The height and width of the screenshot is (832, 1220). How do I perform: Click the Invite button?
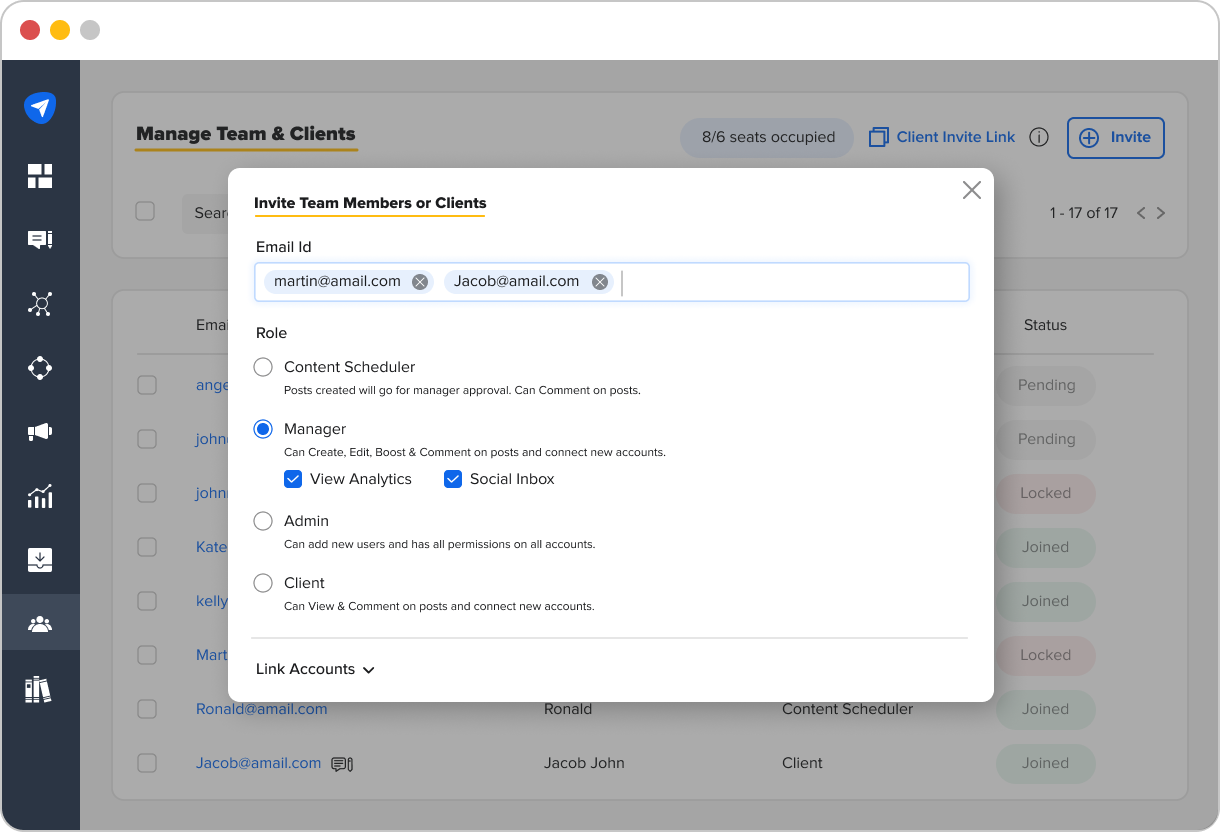1115,138
